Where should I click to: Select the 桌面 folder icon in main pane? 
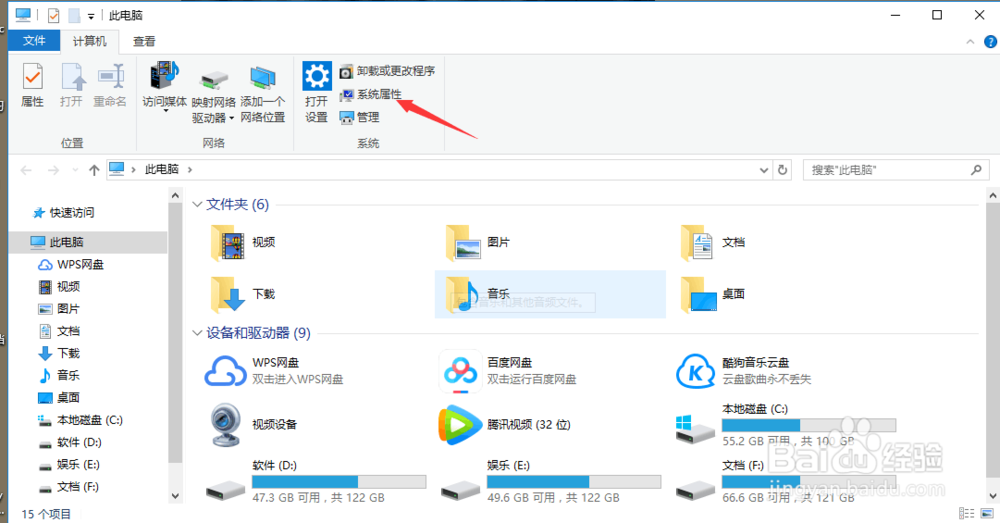coord(699,294)
